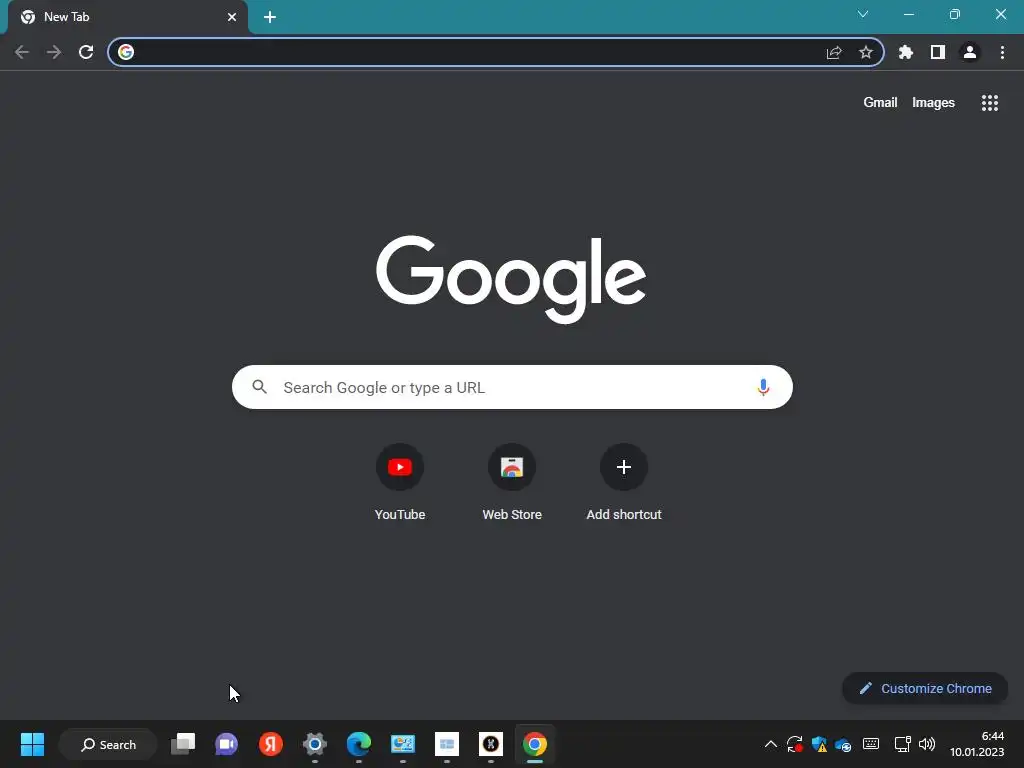Click the Search Google or type a URL box

point(512,387)
